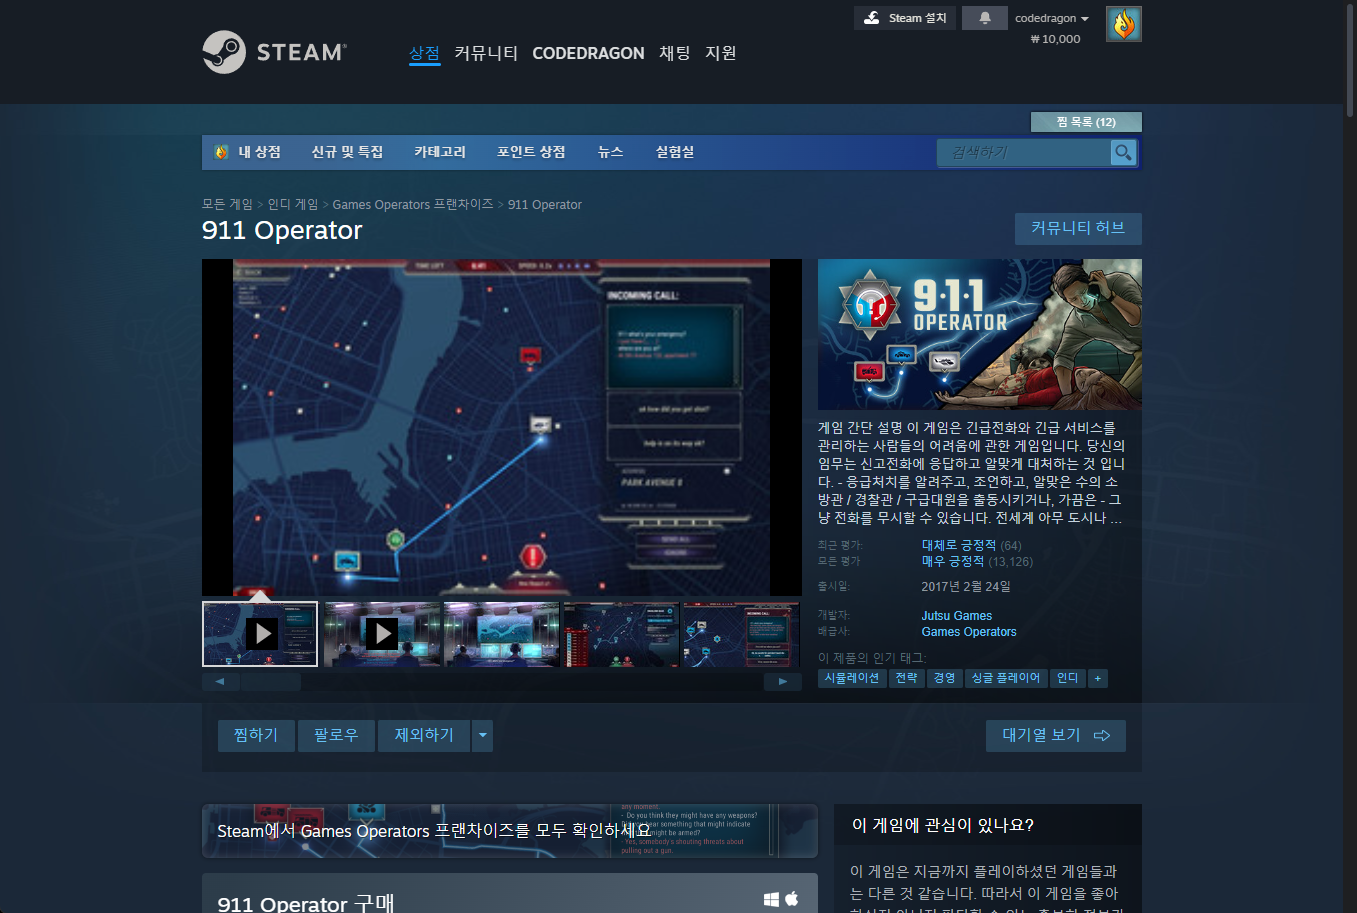
Task: Open the Games Operators publisher link
Action: 969,632
